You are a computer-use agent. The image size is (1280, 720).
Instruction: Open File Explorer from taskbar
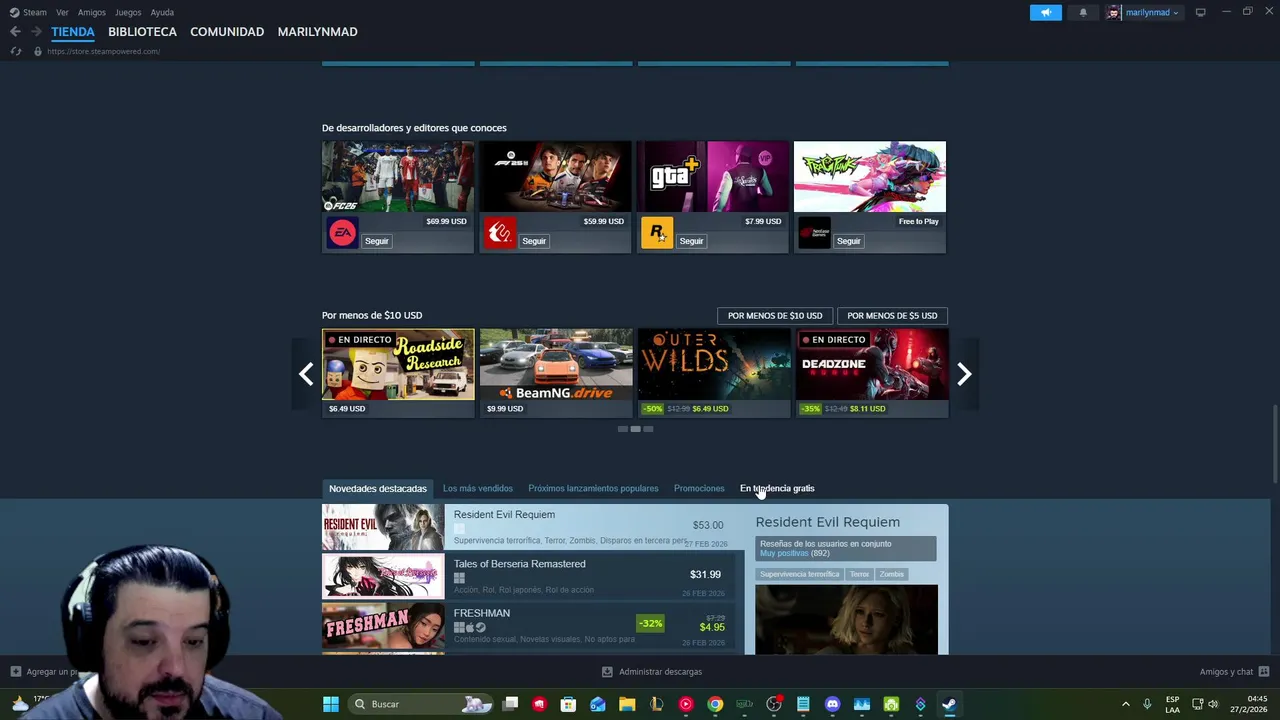(x=627, y=704)
